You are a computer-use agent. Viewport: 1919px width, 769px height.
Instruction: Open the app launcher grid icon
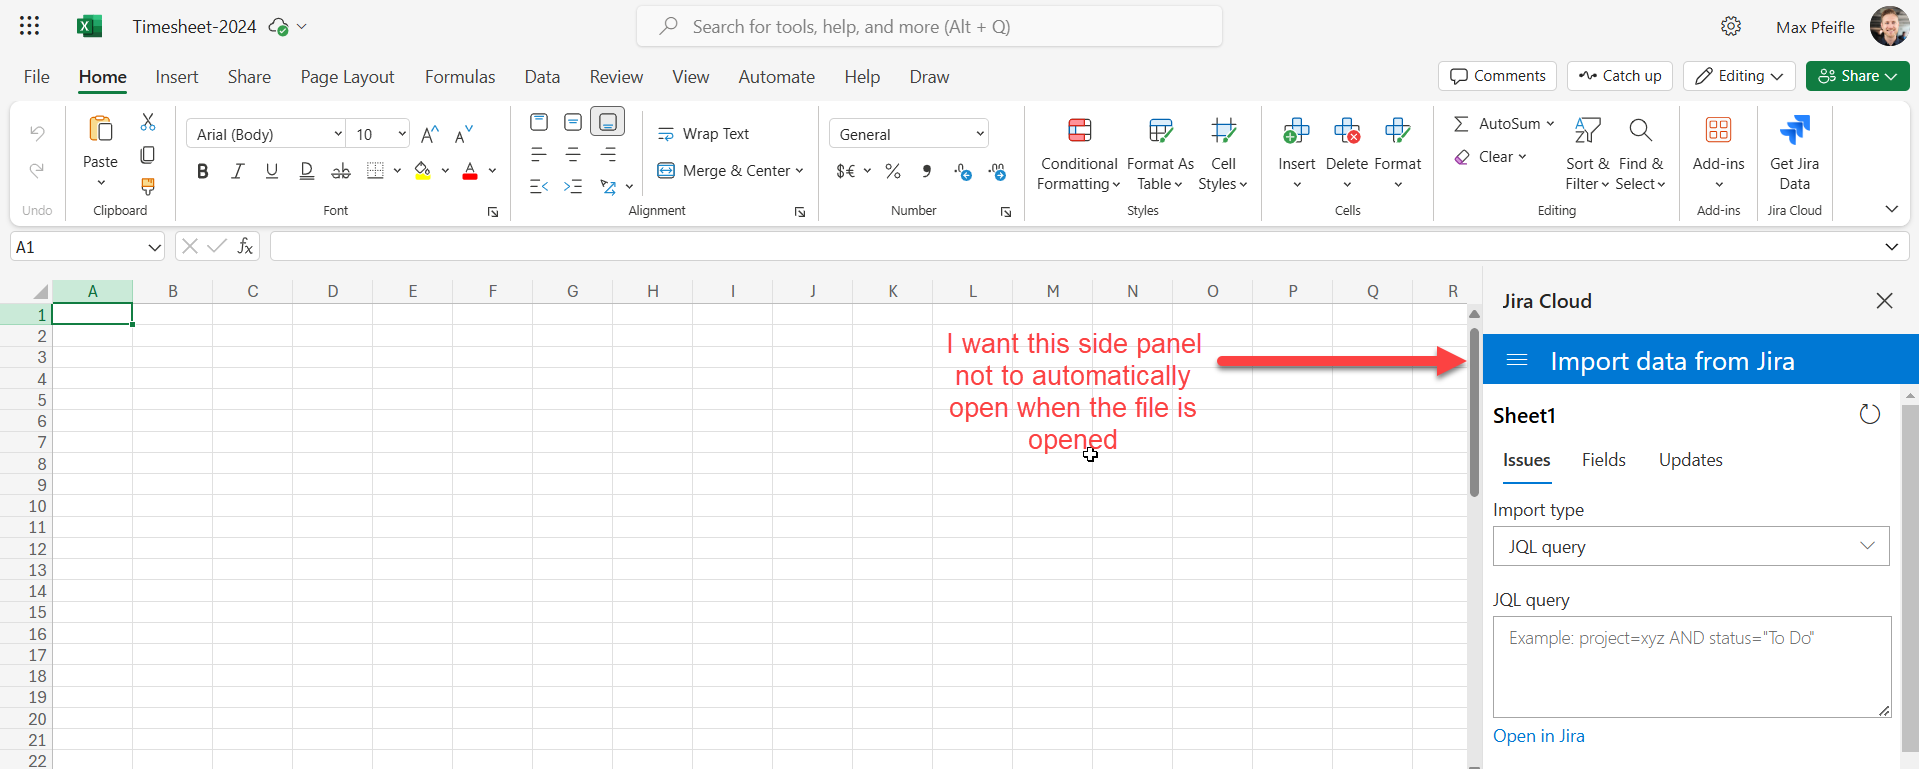(30, 27)
